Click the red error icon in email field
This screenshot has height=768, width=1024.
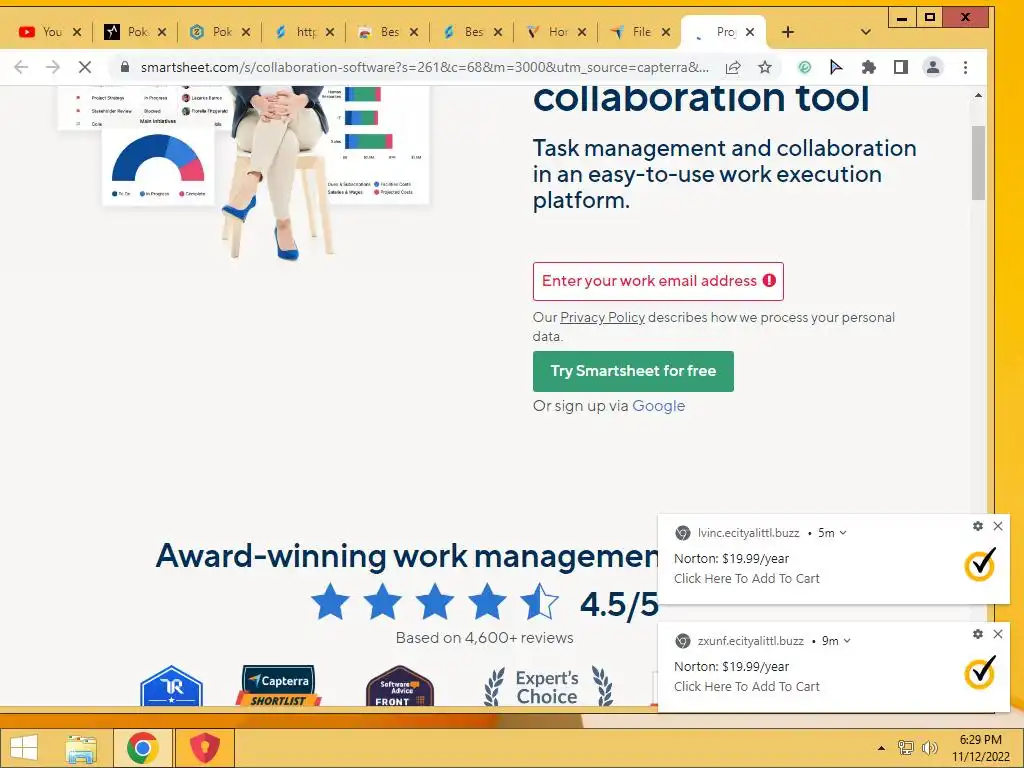pyautogui.click(x=769, y=281)
